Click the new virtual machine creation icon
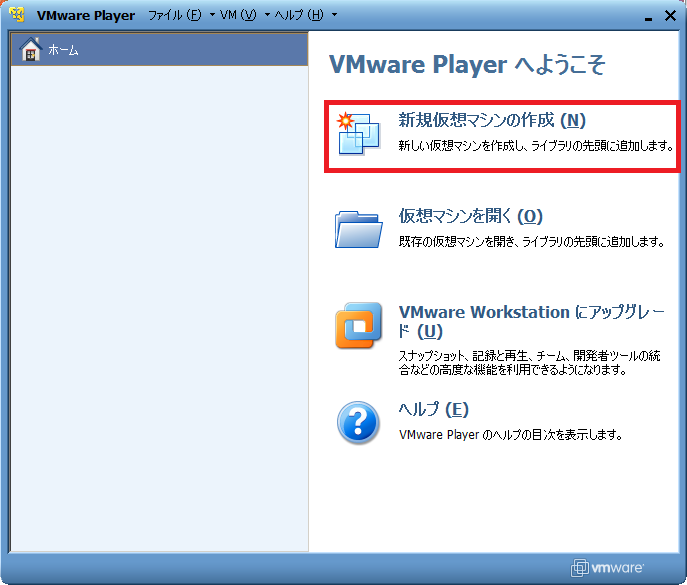 358,133
